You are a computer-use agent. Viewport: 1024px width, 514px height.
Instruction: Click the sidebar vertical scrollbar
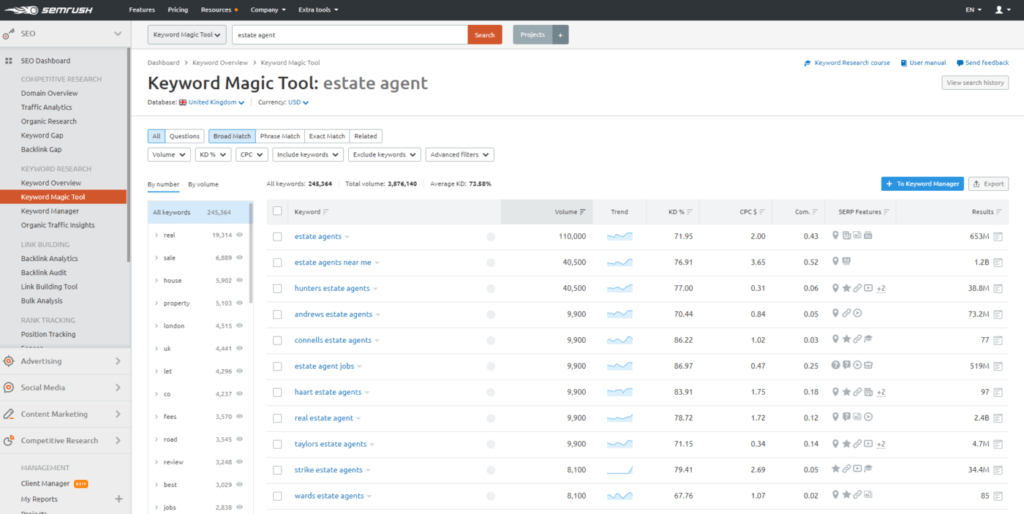(129, 153)
